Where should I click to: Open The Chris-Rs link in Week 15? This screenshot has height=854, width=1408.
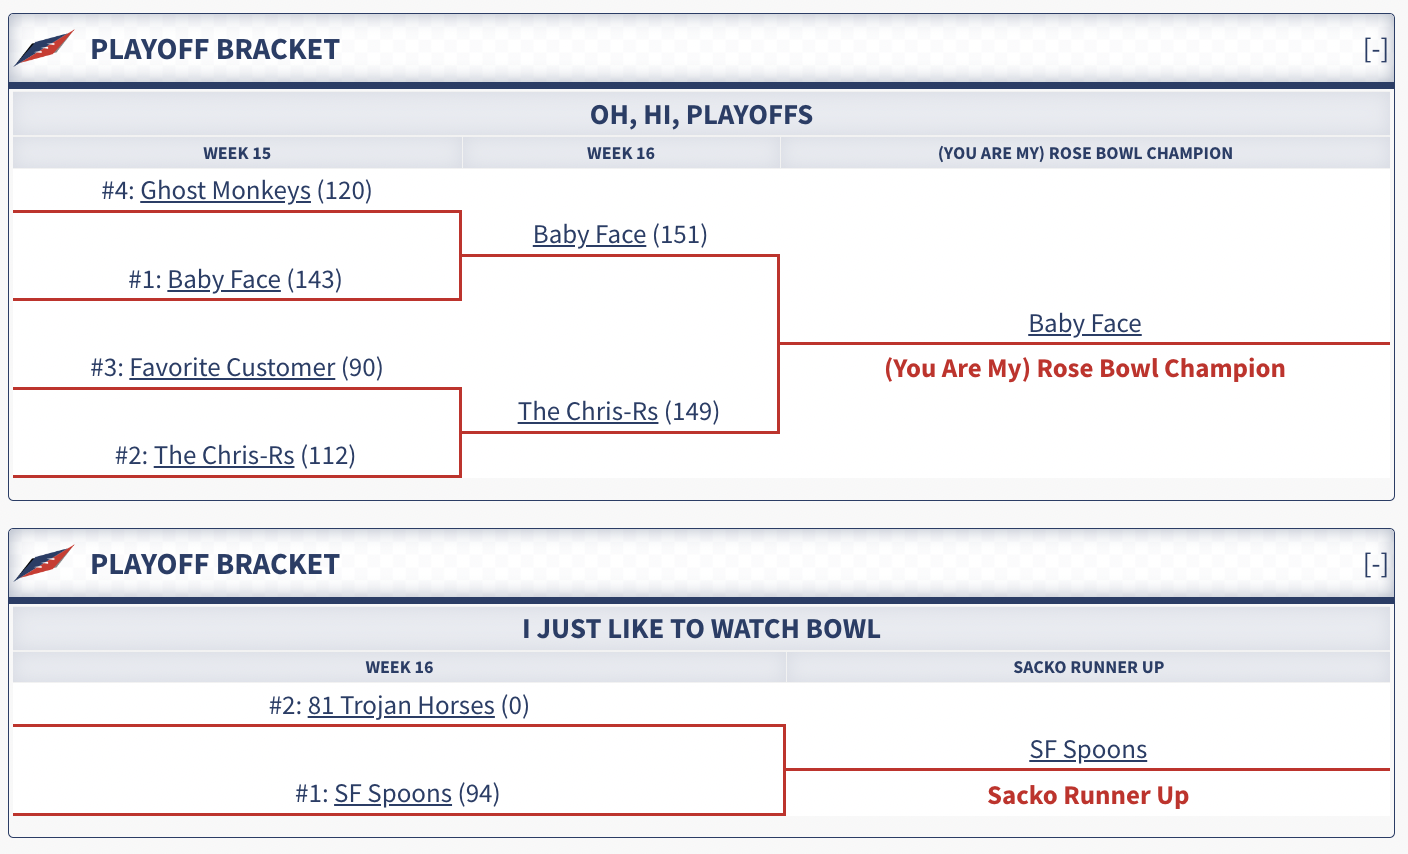tap(224, 455)
